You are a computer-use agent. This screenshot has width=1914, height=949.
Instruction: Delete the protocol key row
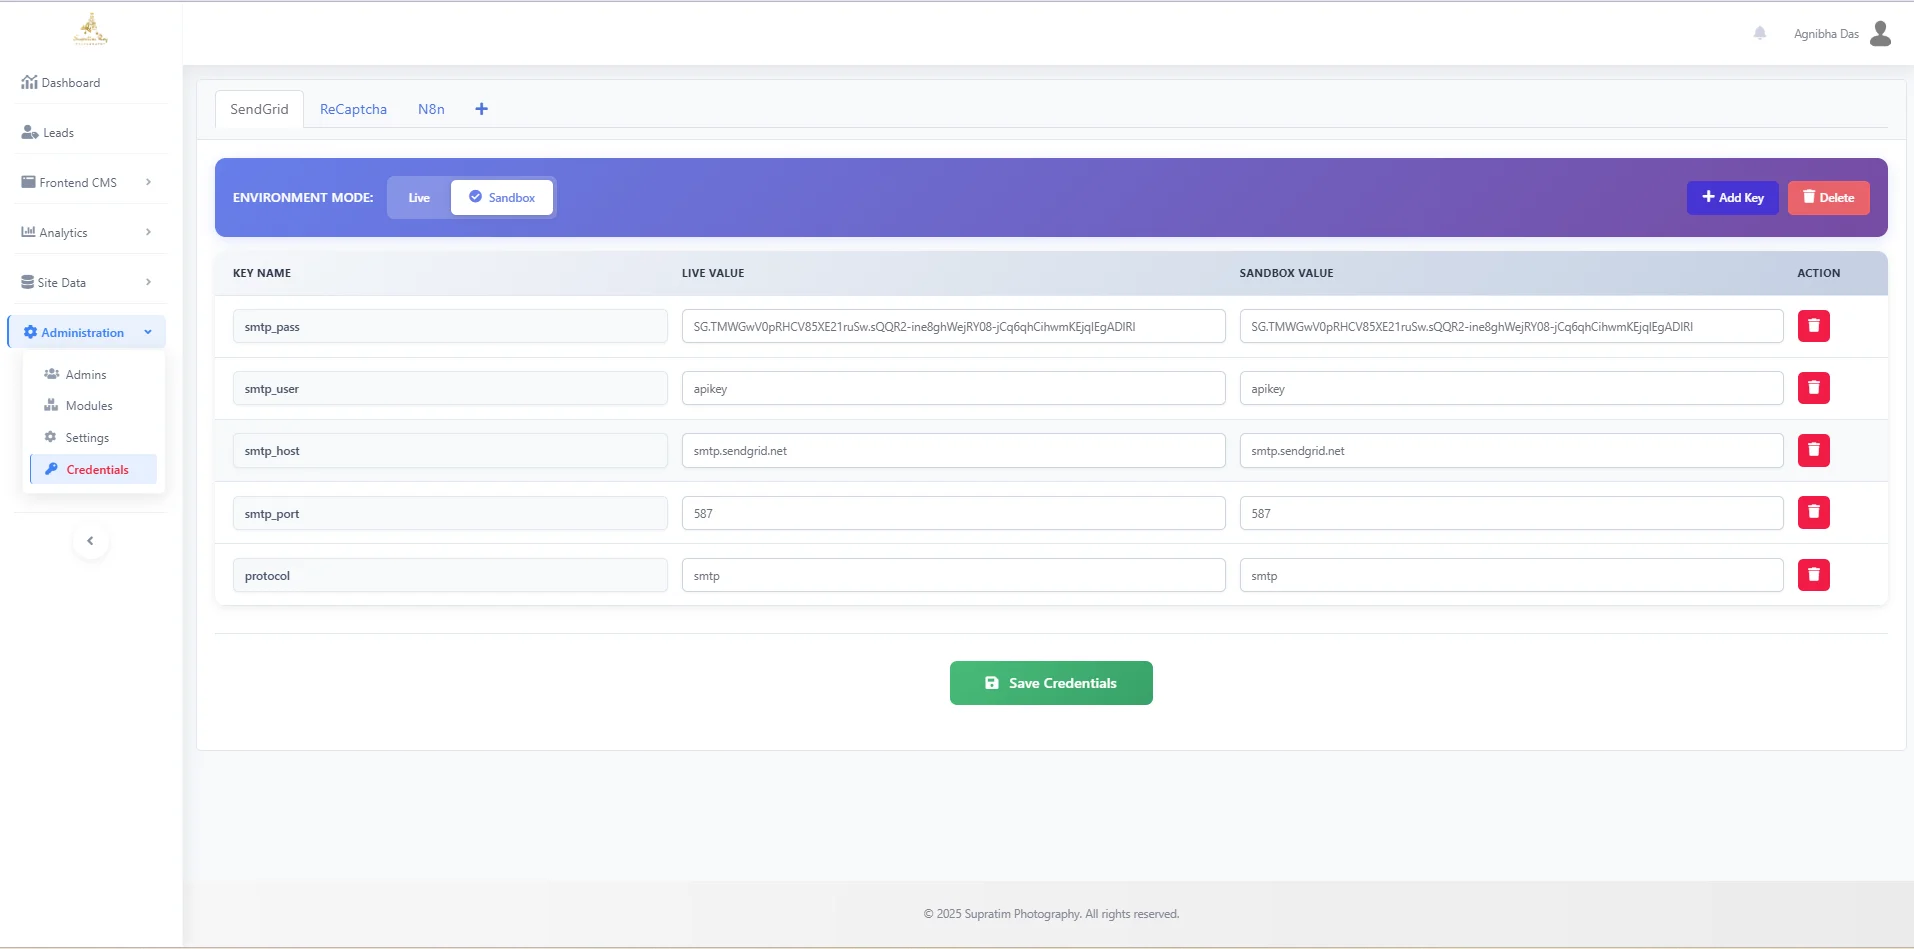[x=1813, y=575]
